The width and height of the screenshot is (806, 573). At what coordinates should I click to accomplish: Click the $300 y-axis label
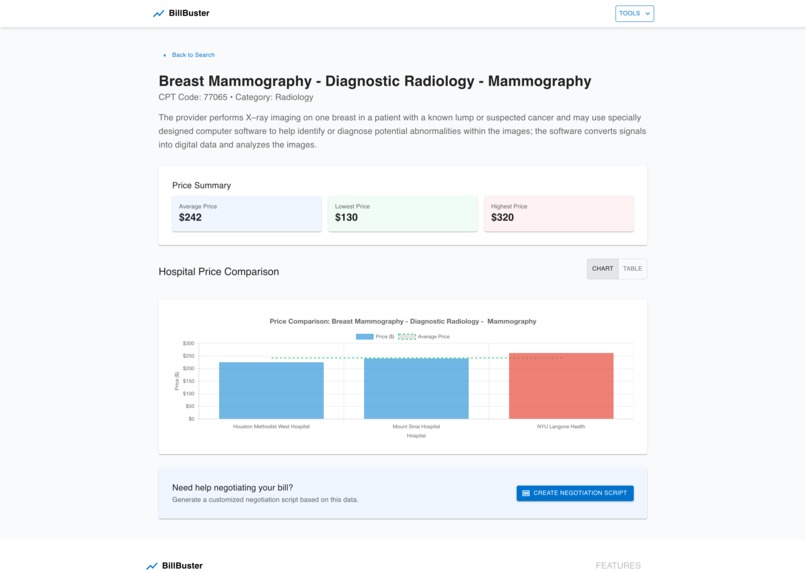tap(189, 343)
